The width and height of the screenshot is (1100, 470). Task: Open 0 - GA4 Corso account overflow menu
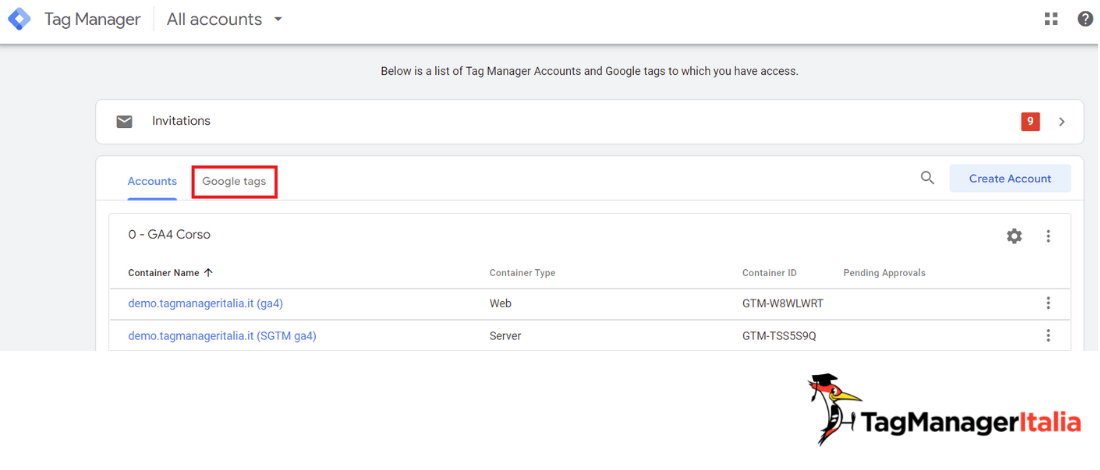coord(1048,236)
